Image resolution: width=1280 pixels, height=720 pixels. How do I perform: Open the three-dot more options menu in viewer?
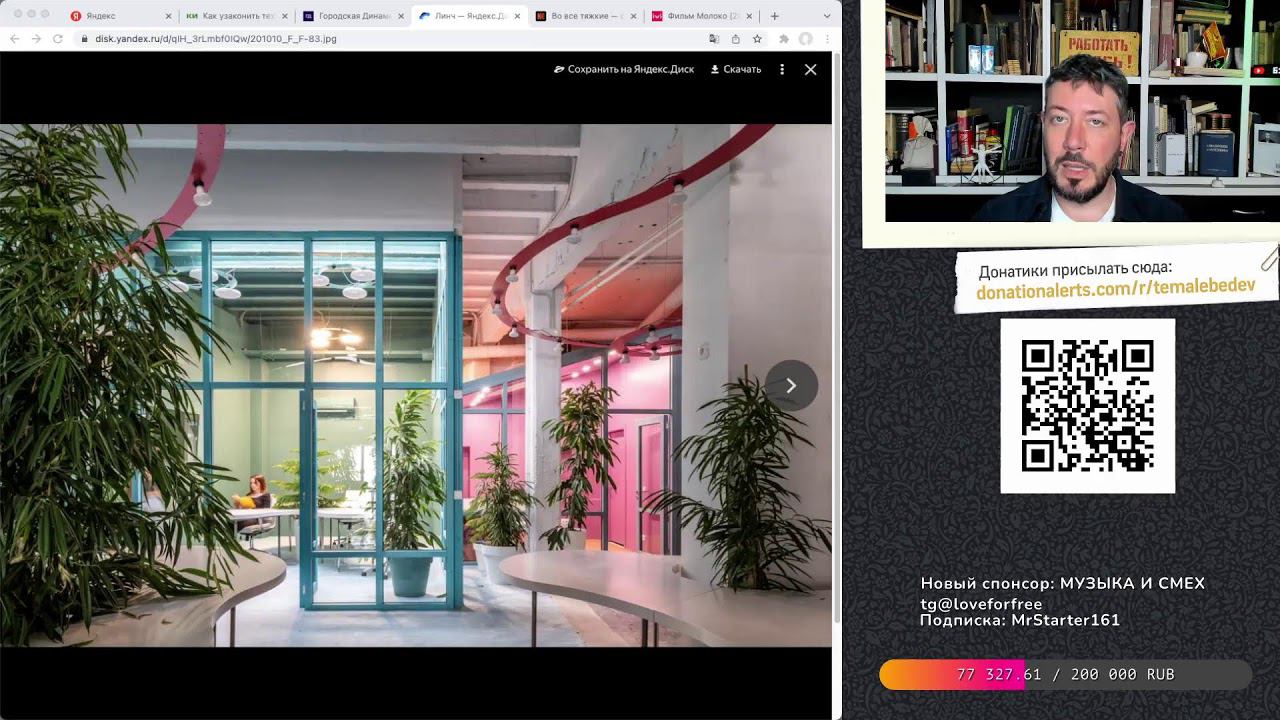tap(782, 70)
